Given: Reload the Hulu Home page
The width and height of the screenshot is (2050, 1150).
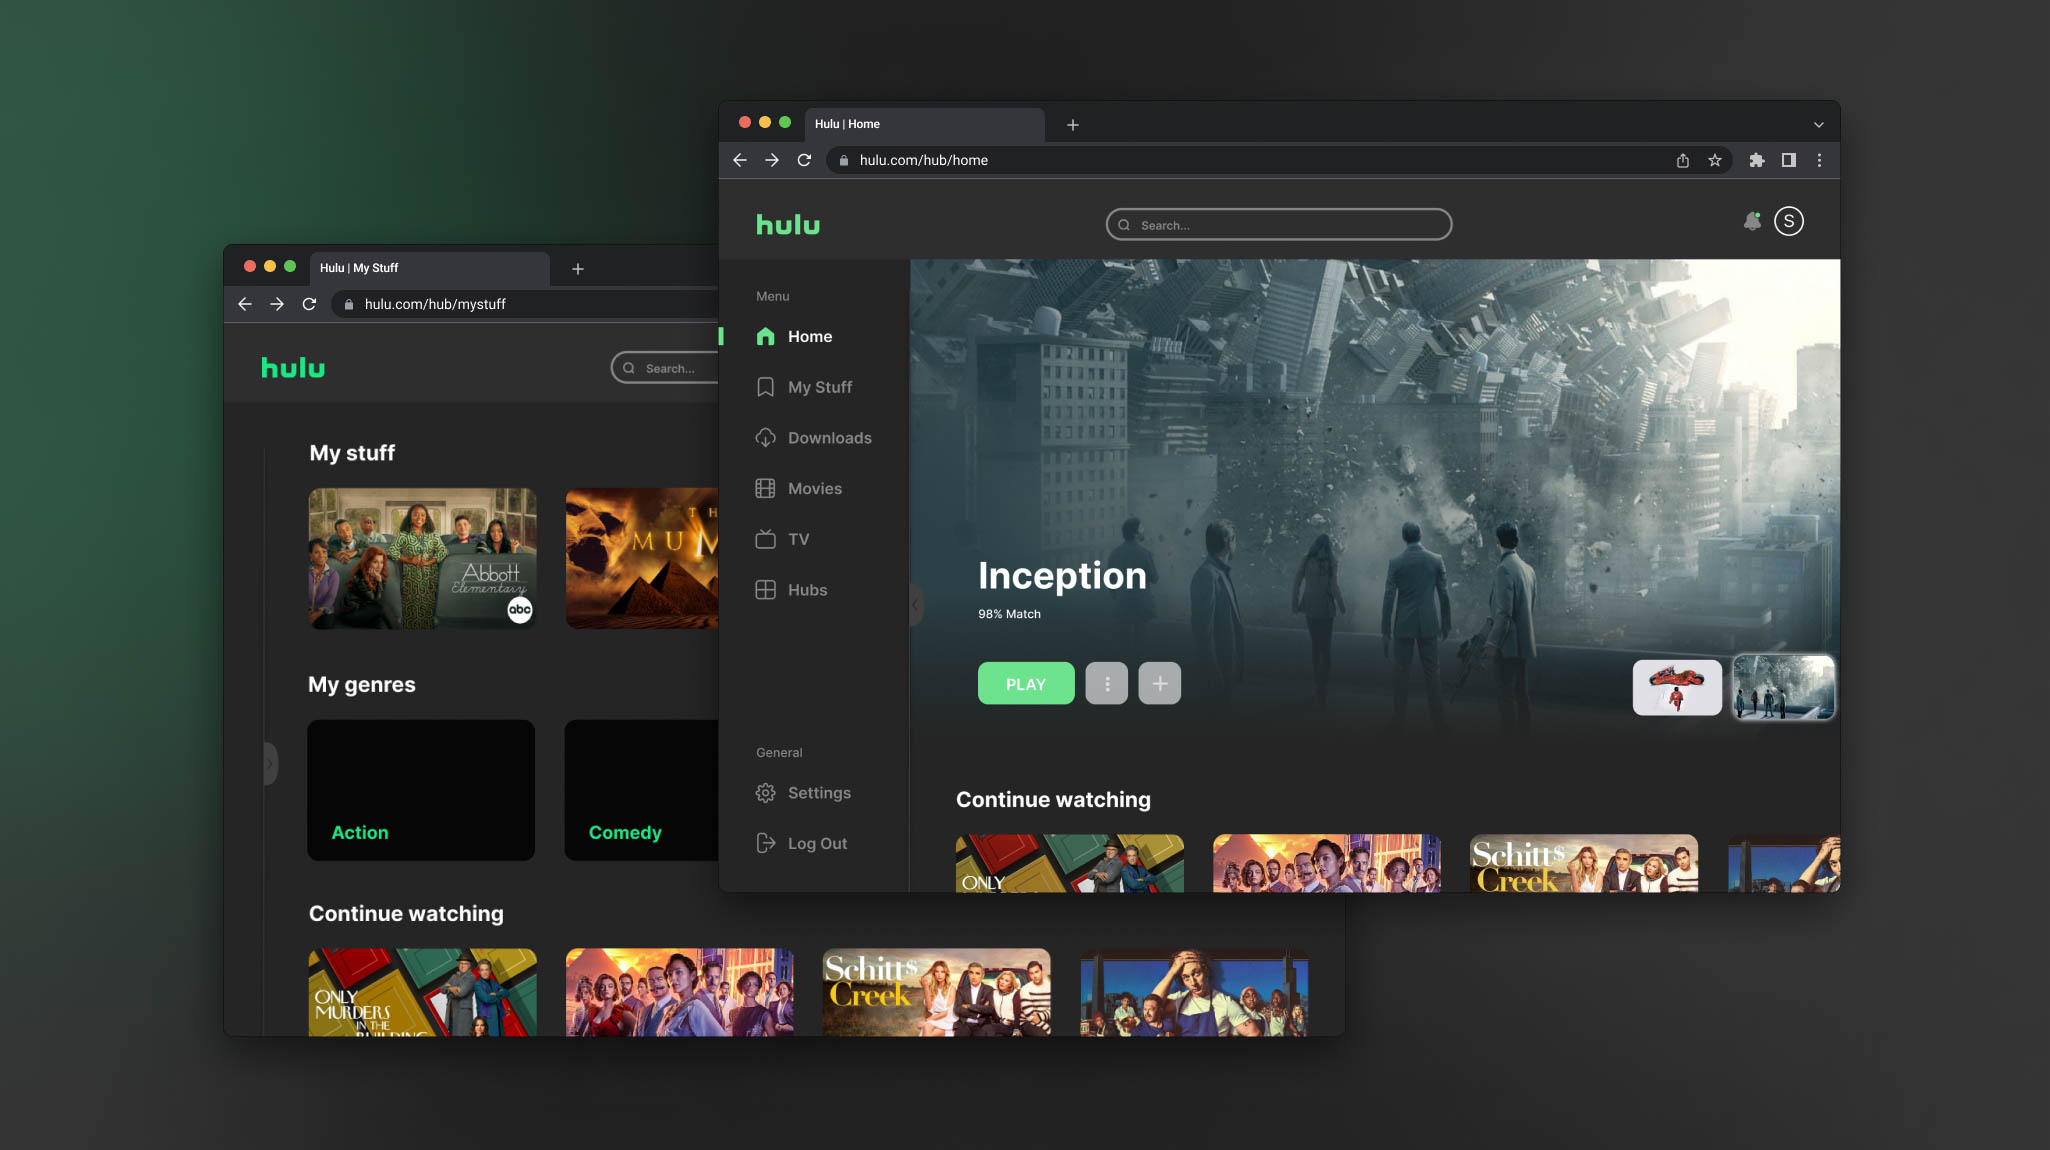Looking at the screenshot, I should pyautogui.click(x=804, y=160).
